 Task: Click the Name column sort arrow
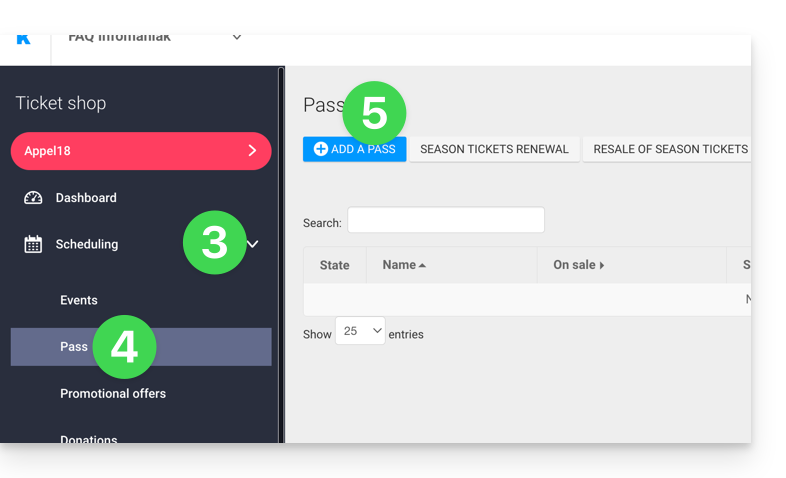[422, 265]
